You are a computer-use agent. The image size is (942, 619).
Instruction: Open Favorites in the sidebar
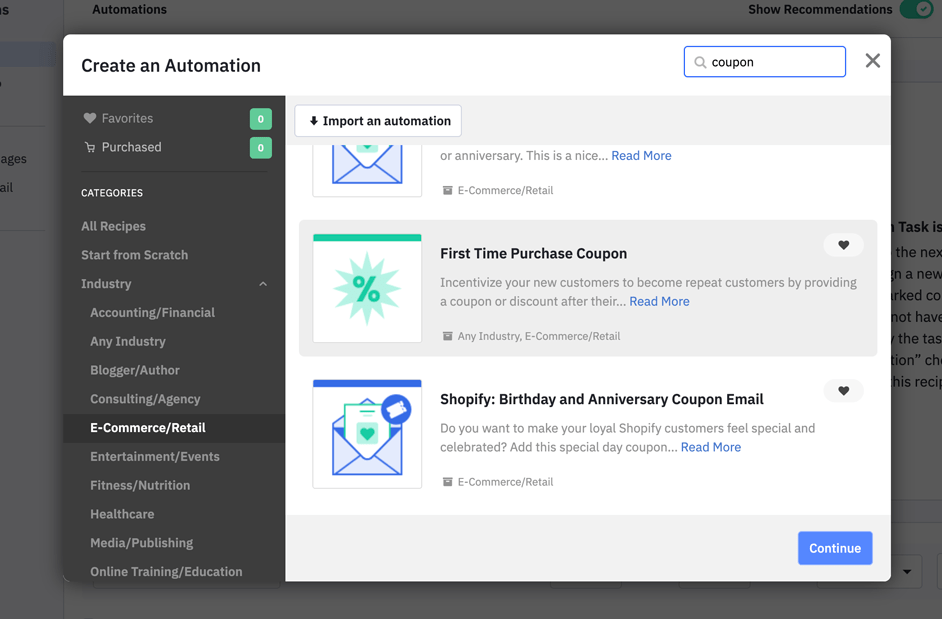(x=127, y=118)
